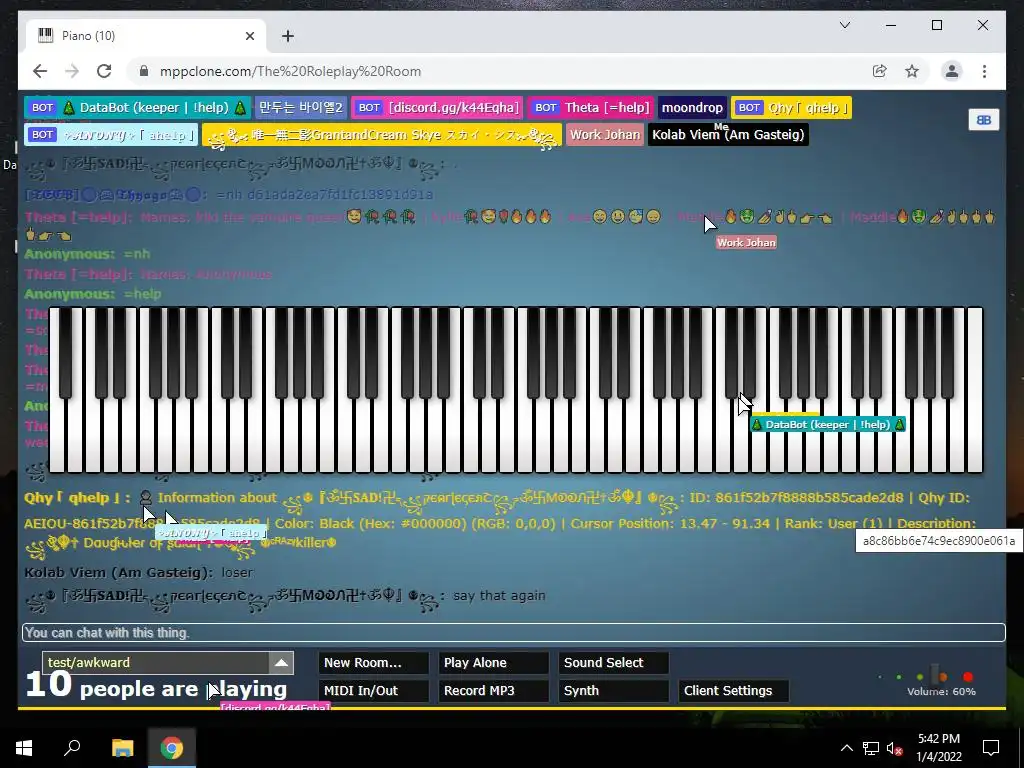Open MIDI In/Out settings
This screenshot has height=768, width=1024.
pyautogui.click(x=374, y=690)
